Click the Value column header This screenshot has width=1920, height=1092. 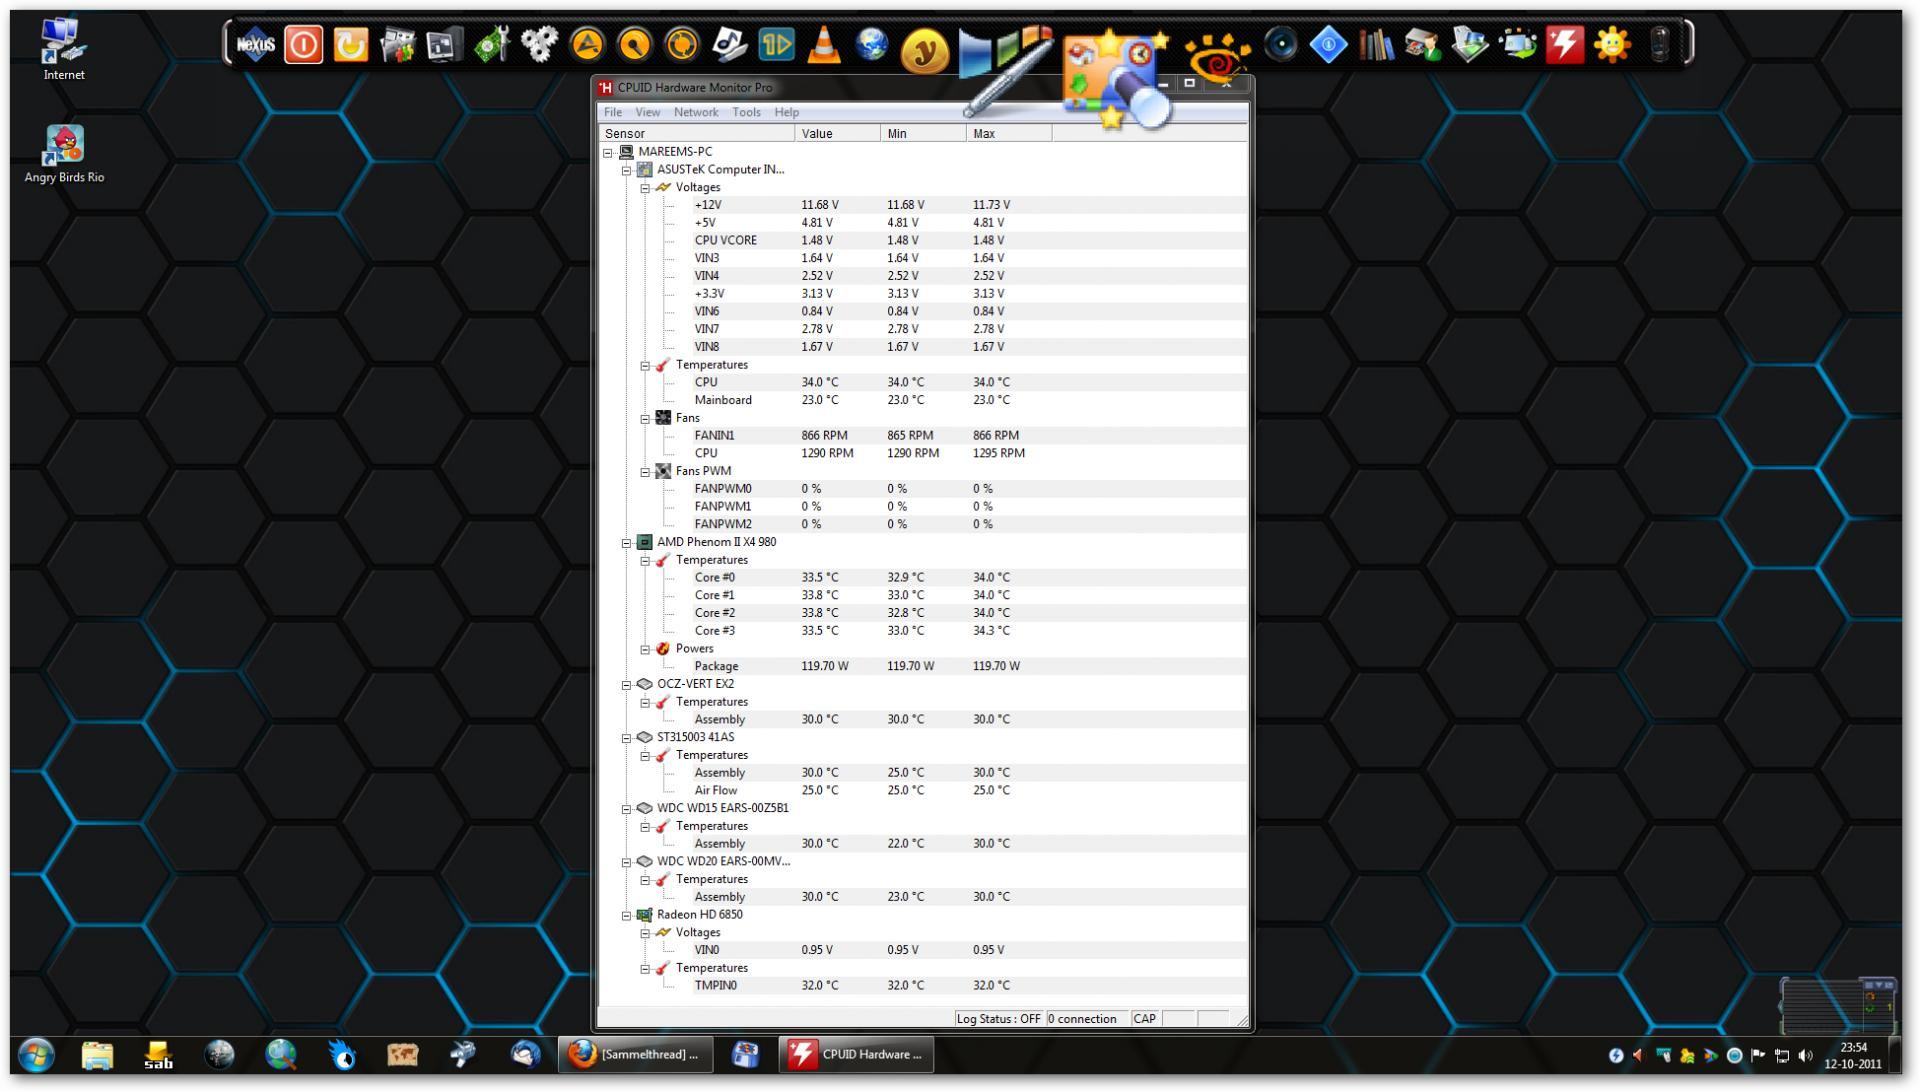point(838,134)
